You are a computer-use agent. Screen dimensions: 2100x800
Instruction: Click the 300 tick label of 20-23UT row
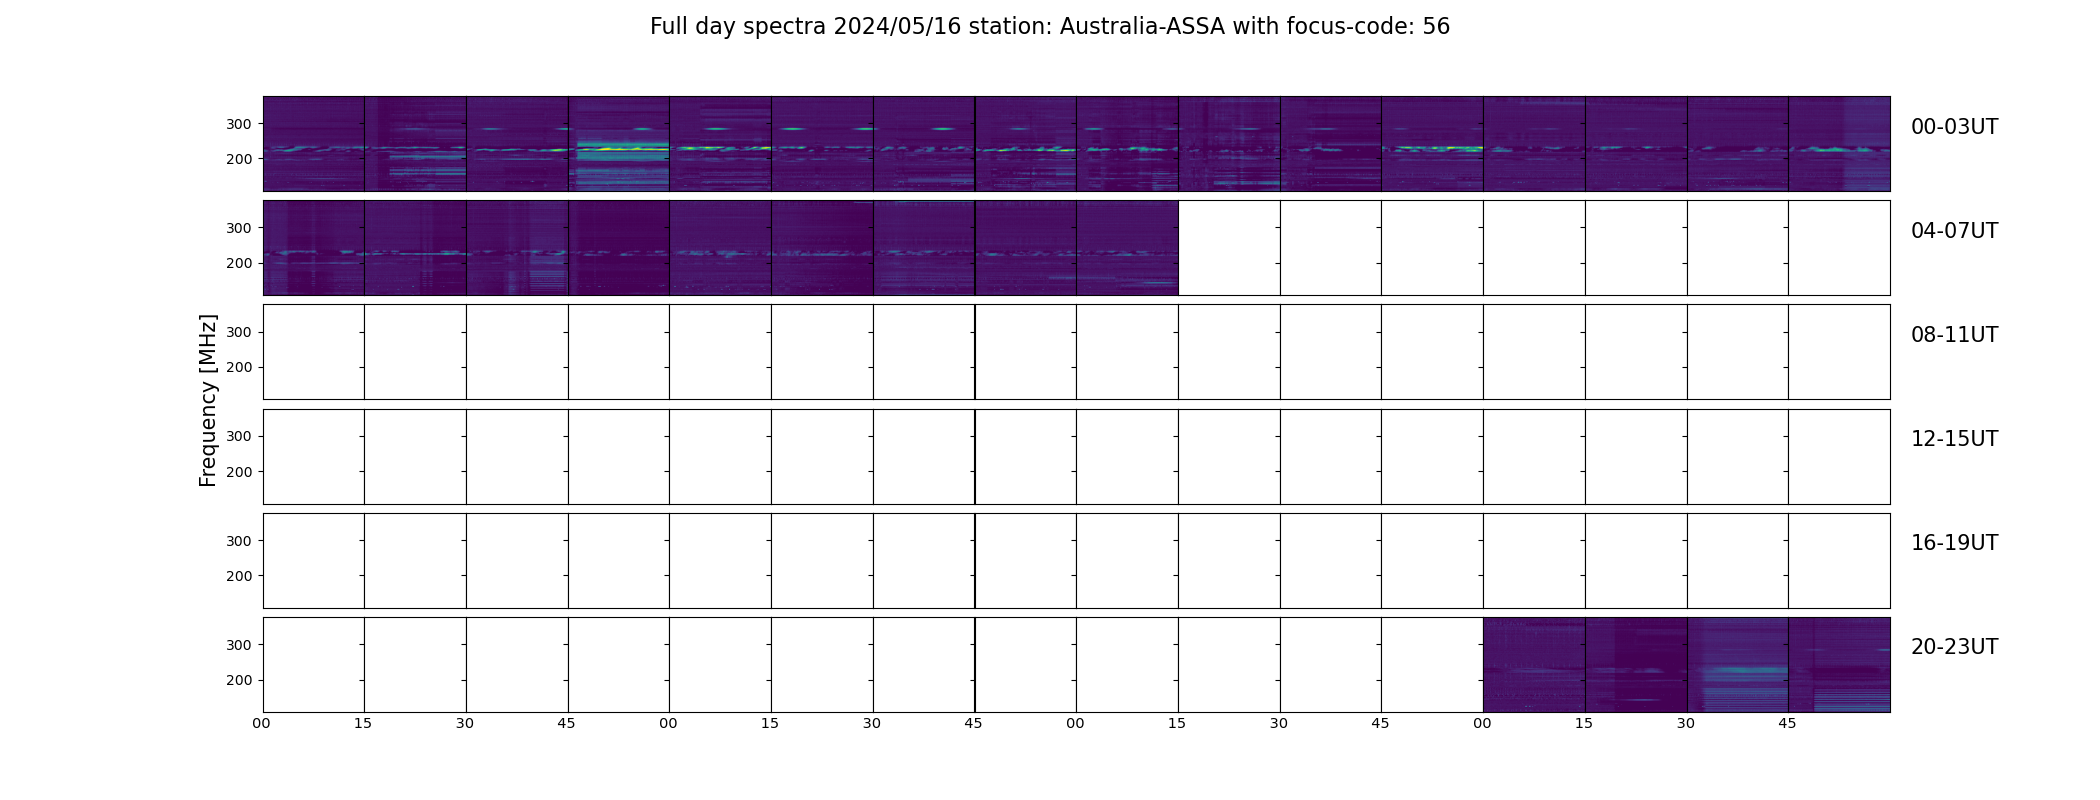pyautogui.click(x=239, y=645)
